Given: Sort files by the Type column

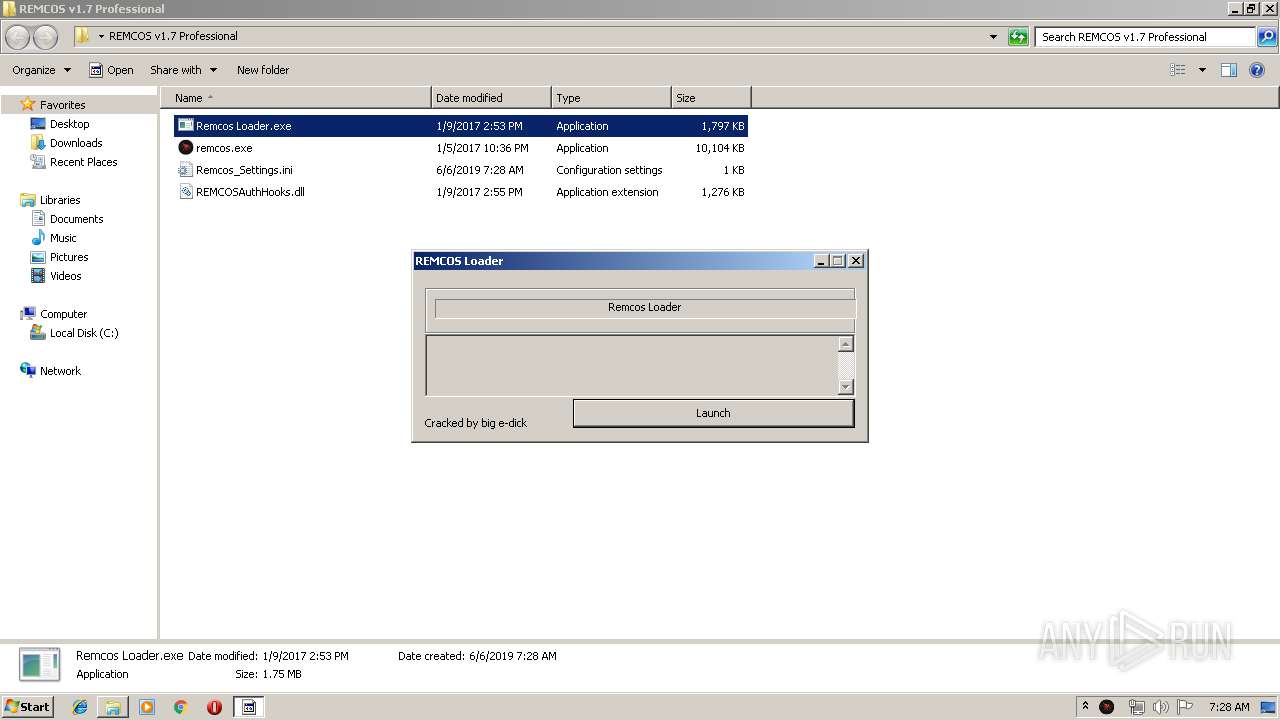Looking at the screenshot, I should pyautogui.click(x=611, y=98).
